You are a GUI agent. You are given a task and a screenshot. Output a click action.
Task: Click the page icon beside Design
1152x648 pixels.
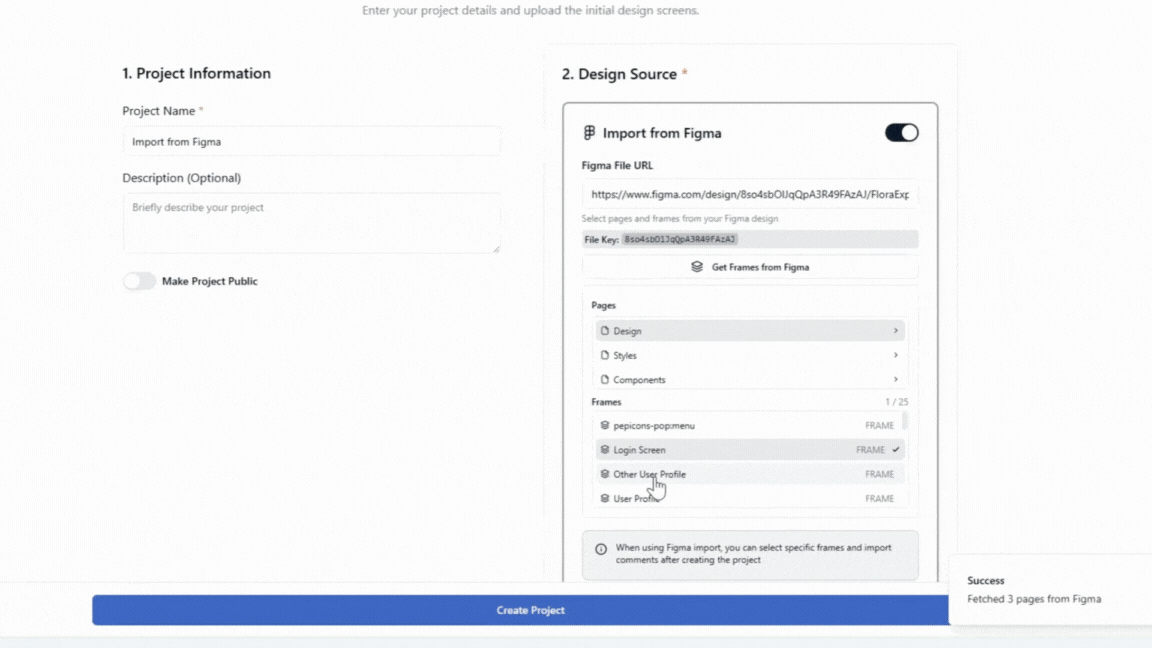[x=605, y=331]
